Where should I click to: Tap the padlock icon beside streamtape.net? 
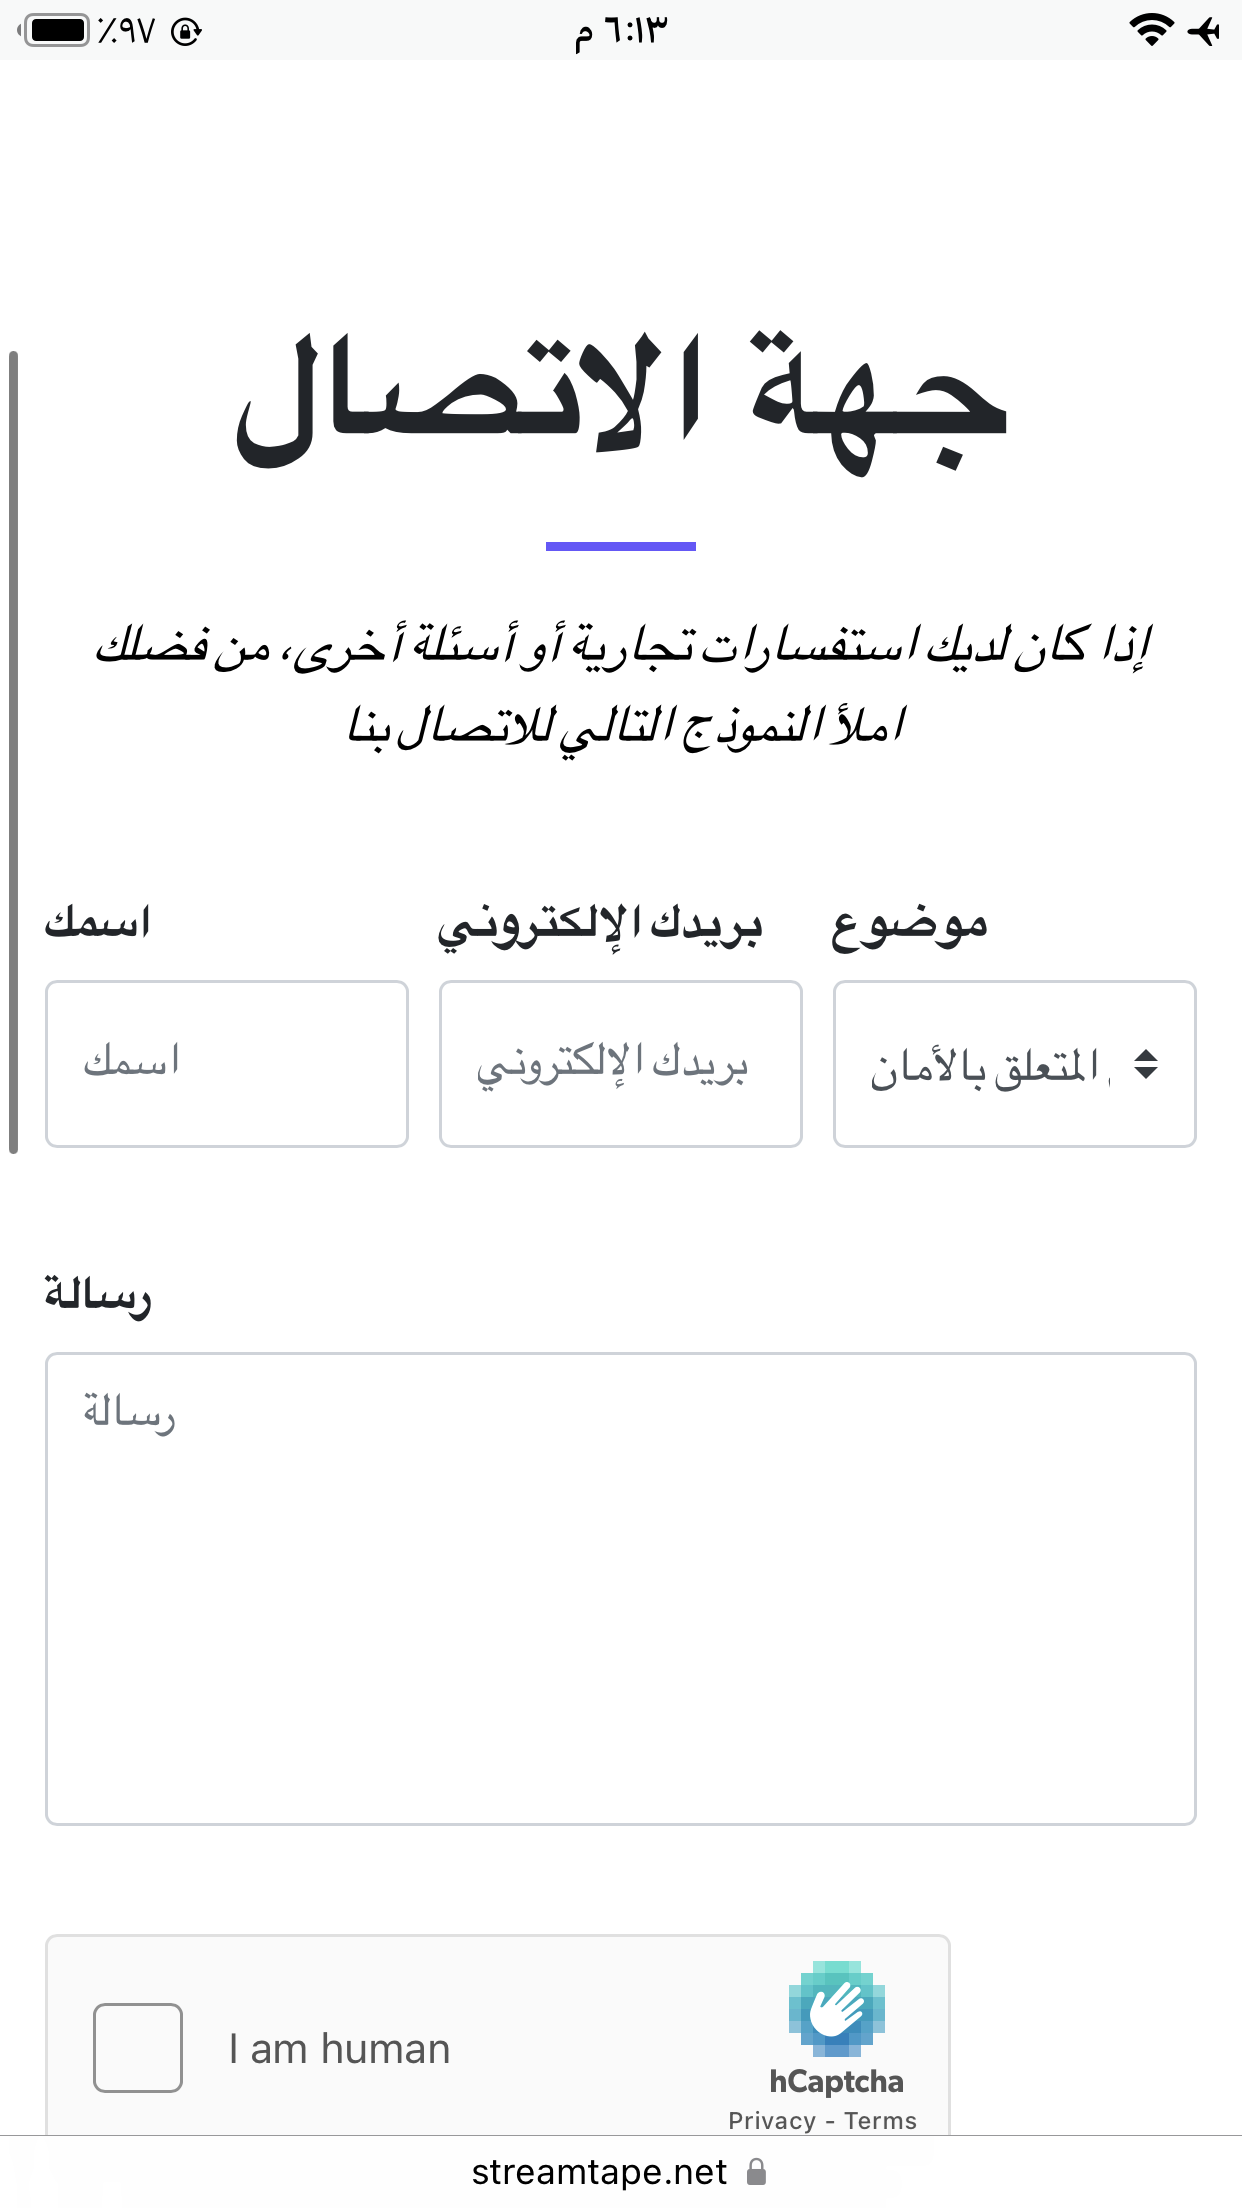tap(757, 2172)
